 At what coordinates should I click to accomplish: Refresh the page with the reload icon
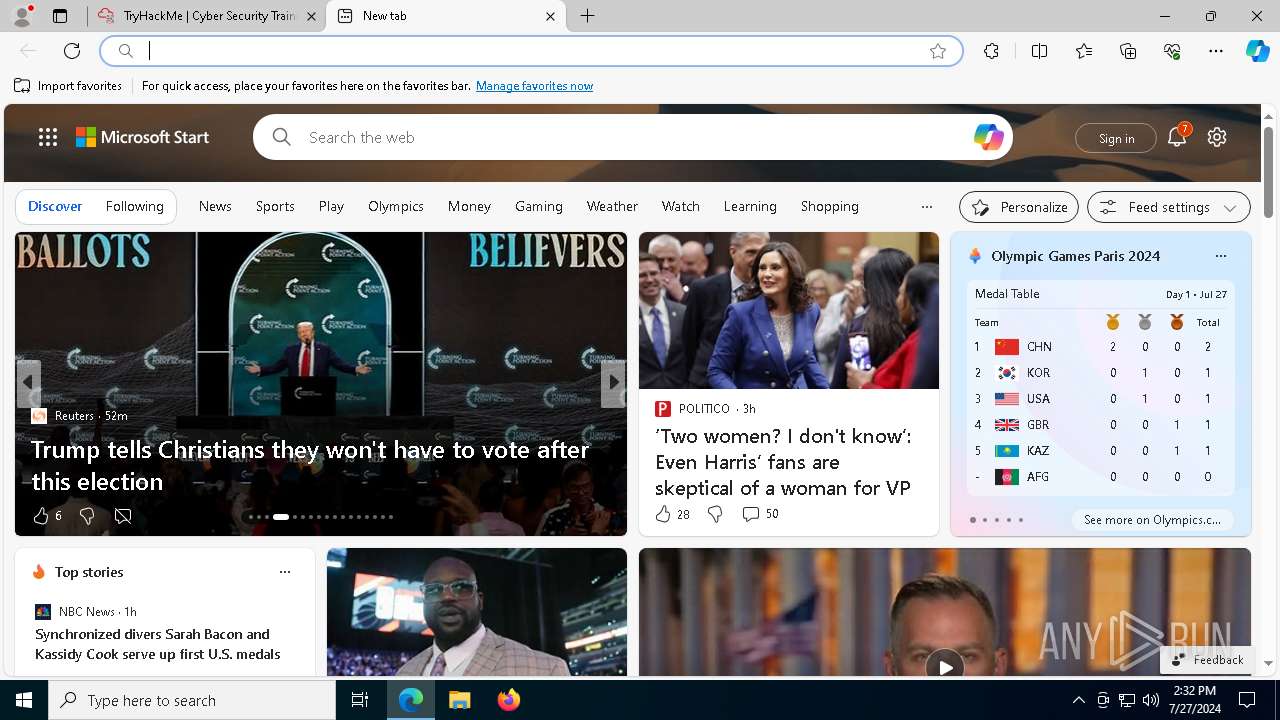tap(72, 51)
